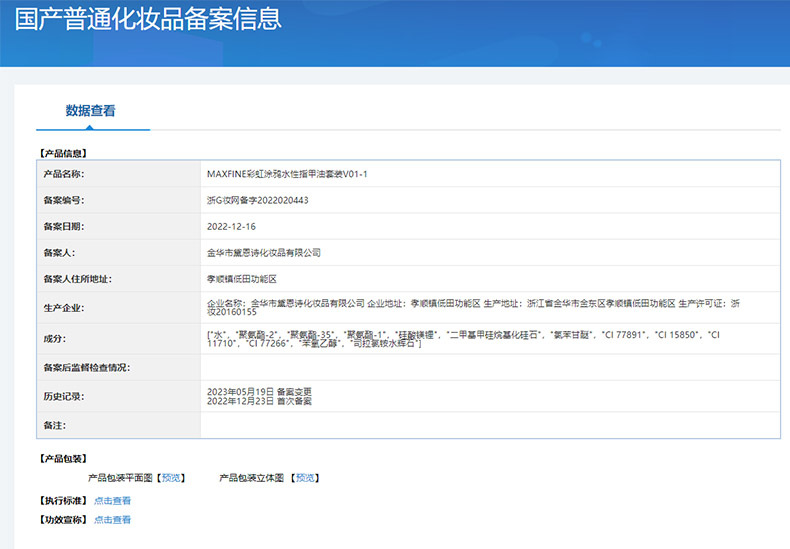790x549 pixels.
Task: Click the filing date 2022-12-16
Action: 230,227
